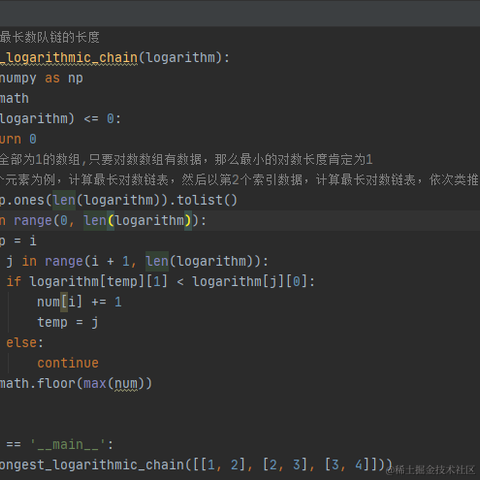480x480 pixels.
Task: Click the 'math.floor(max(num))' line
Action: click(76, 383)
